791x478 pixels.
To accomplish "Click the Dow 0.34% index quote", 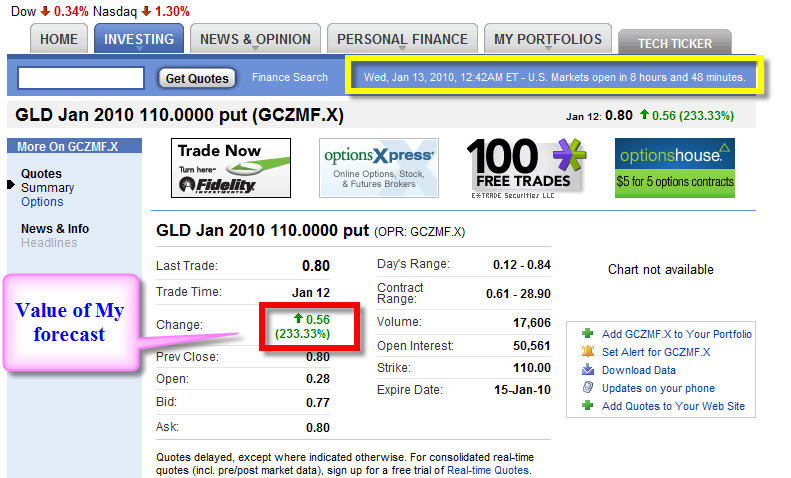I will (49, 11).
